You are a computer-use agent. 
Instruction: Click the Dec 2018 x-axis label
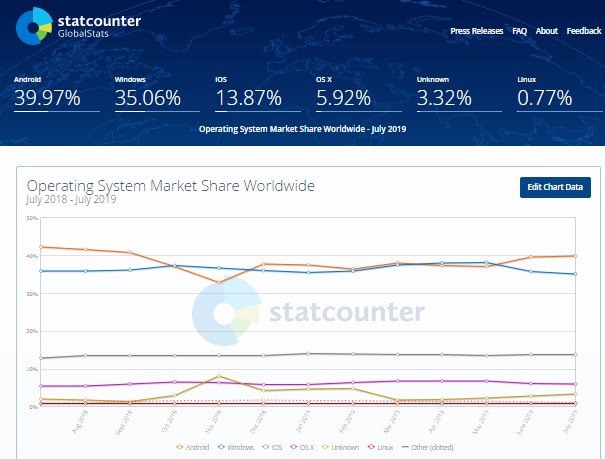(x=259, y=422)
